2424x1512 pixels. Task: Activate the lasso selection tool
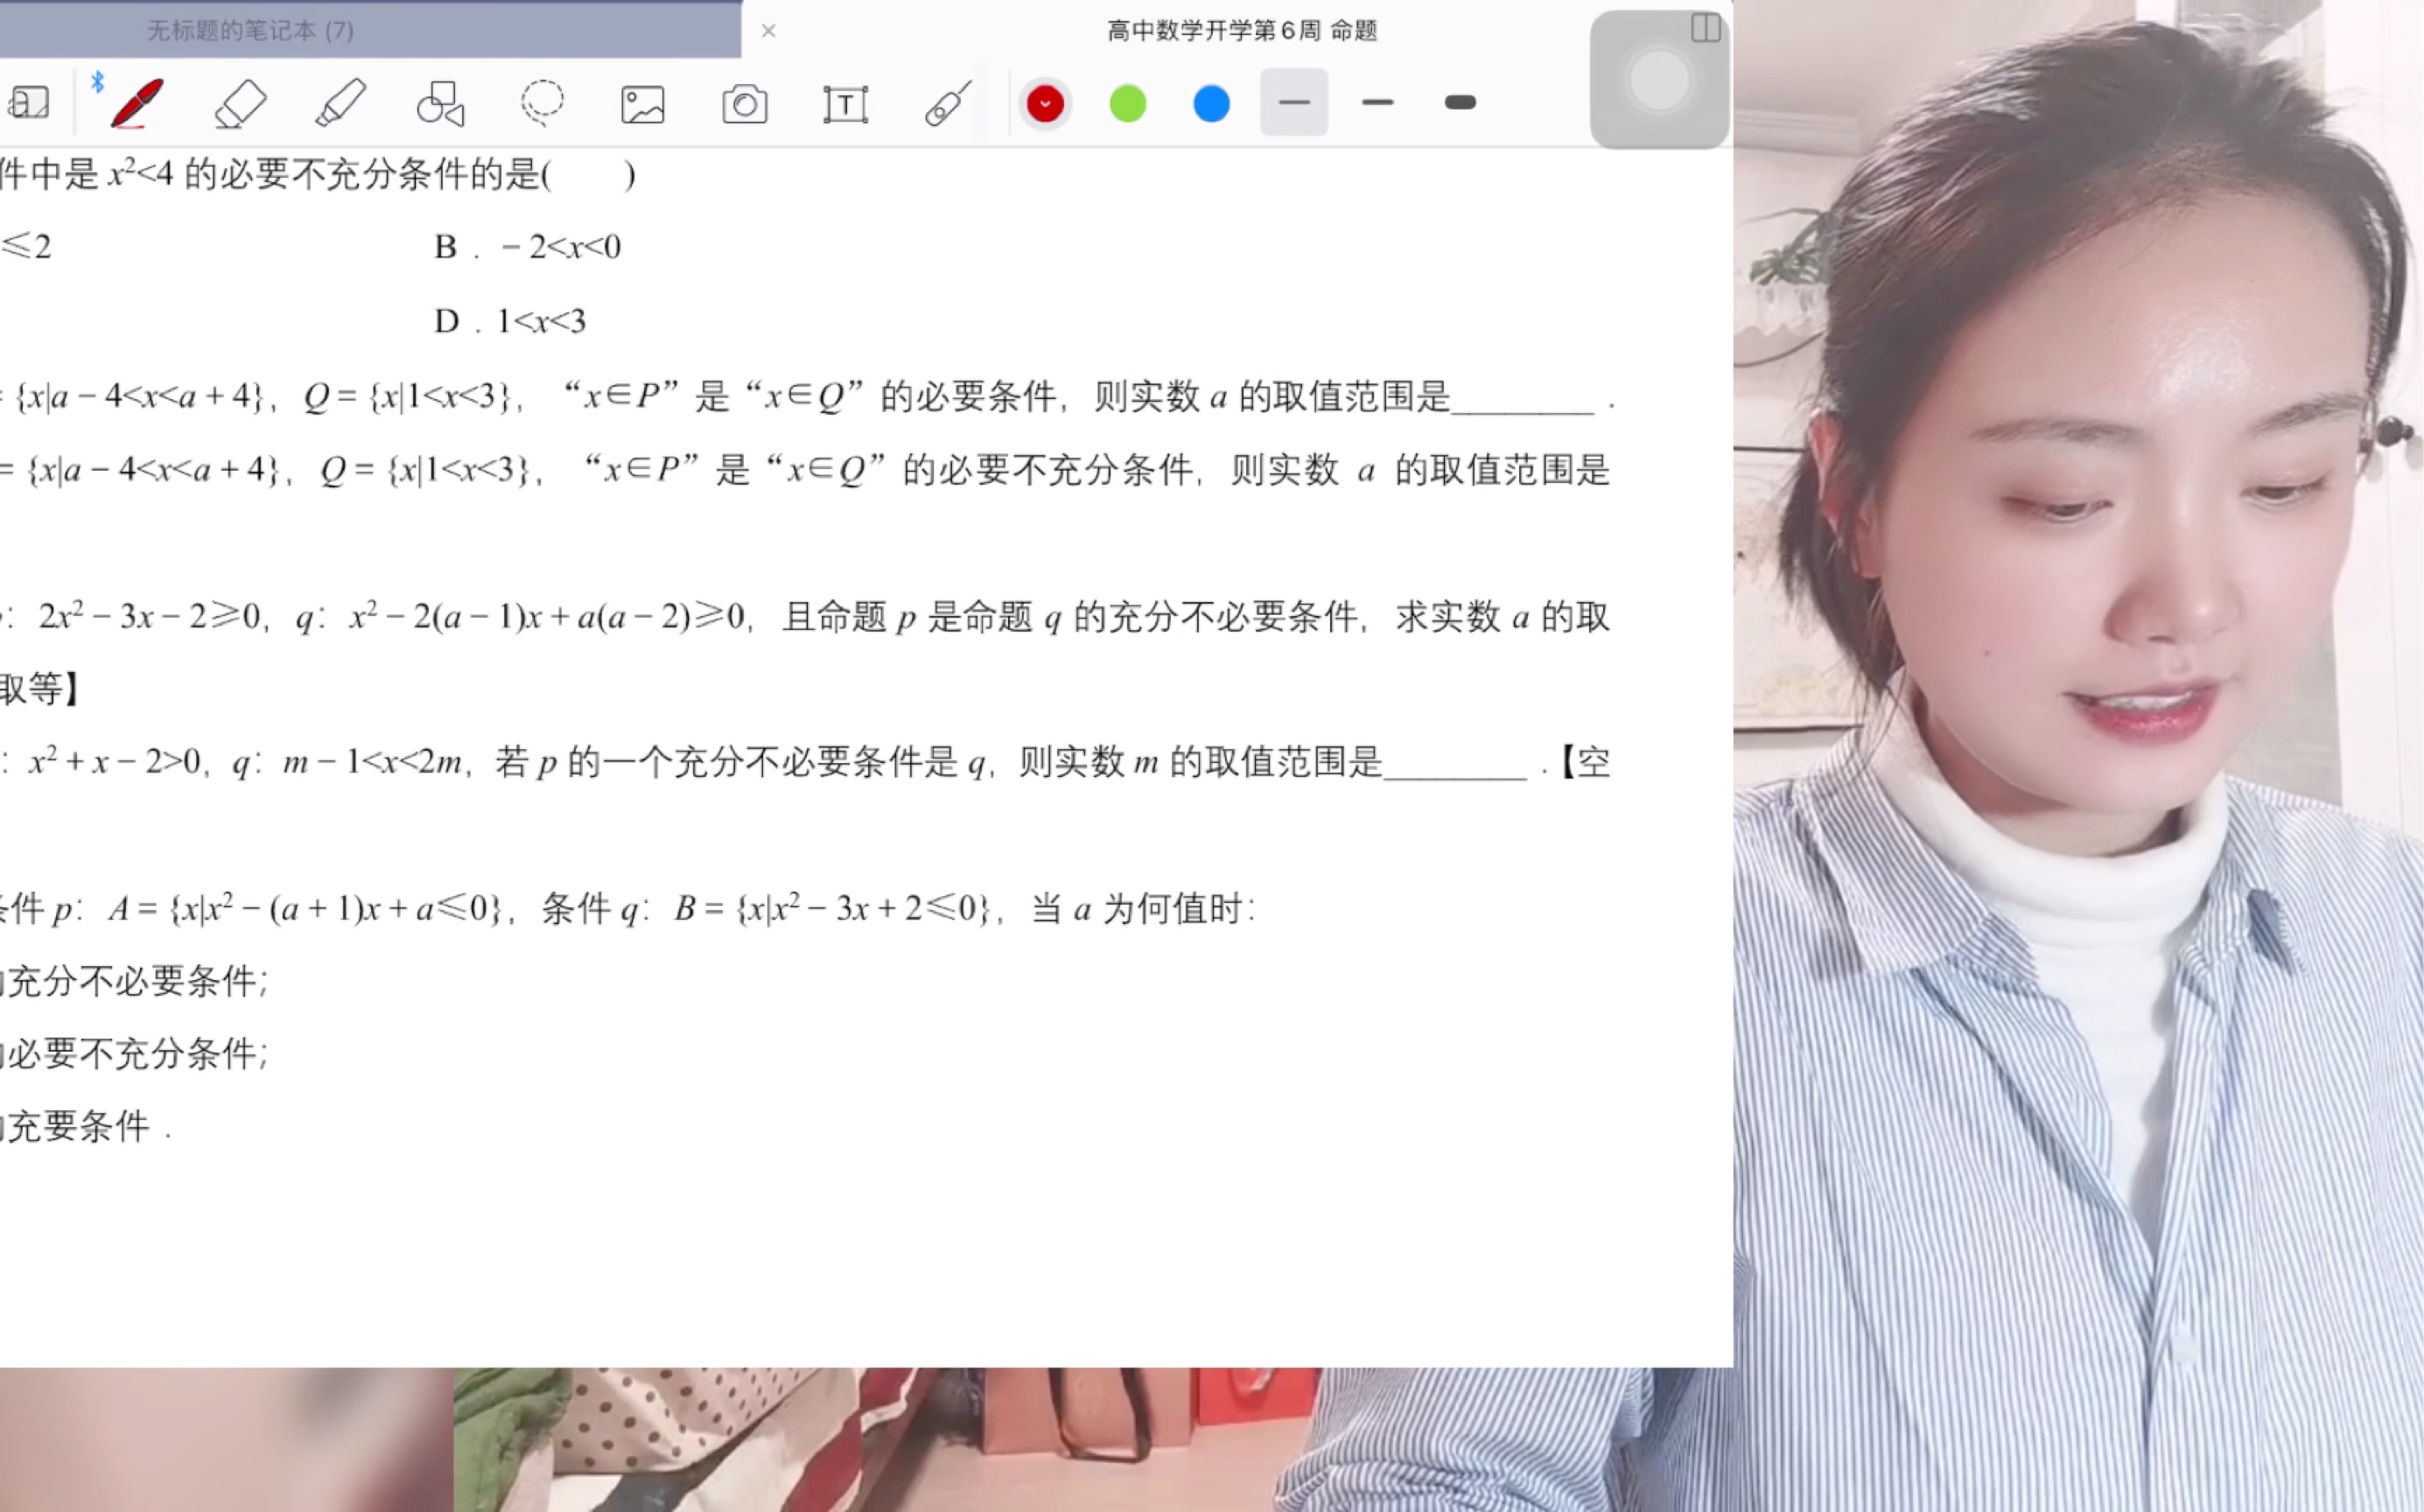[542, 103]
